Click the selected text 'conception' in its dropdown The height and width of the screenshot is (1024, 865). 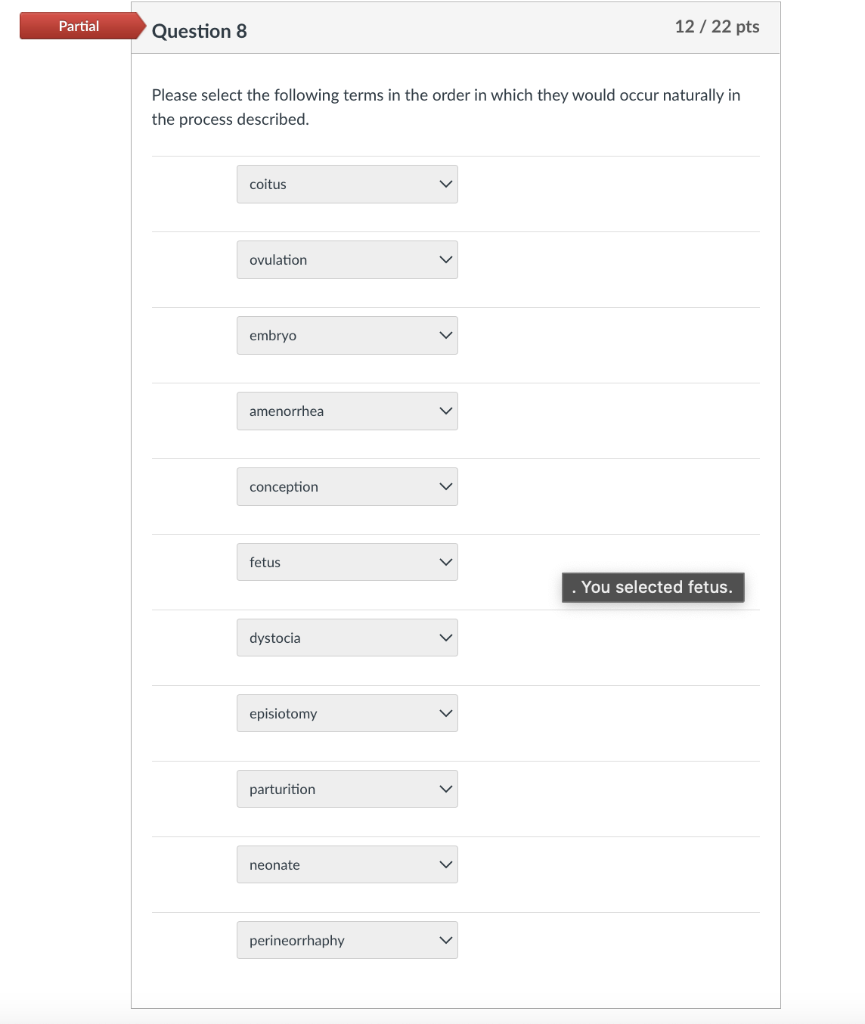point(284,487)
